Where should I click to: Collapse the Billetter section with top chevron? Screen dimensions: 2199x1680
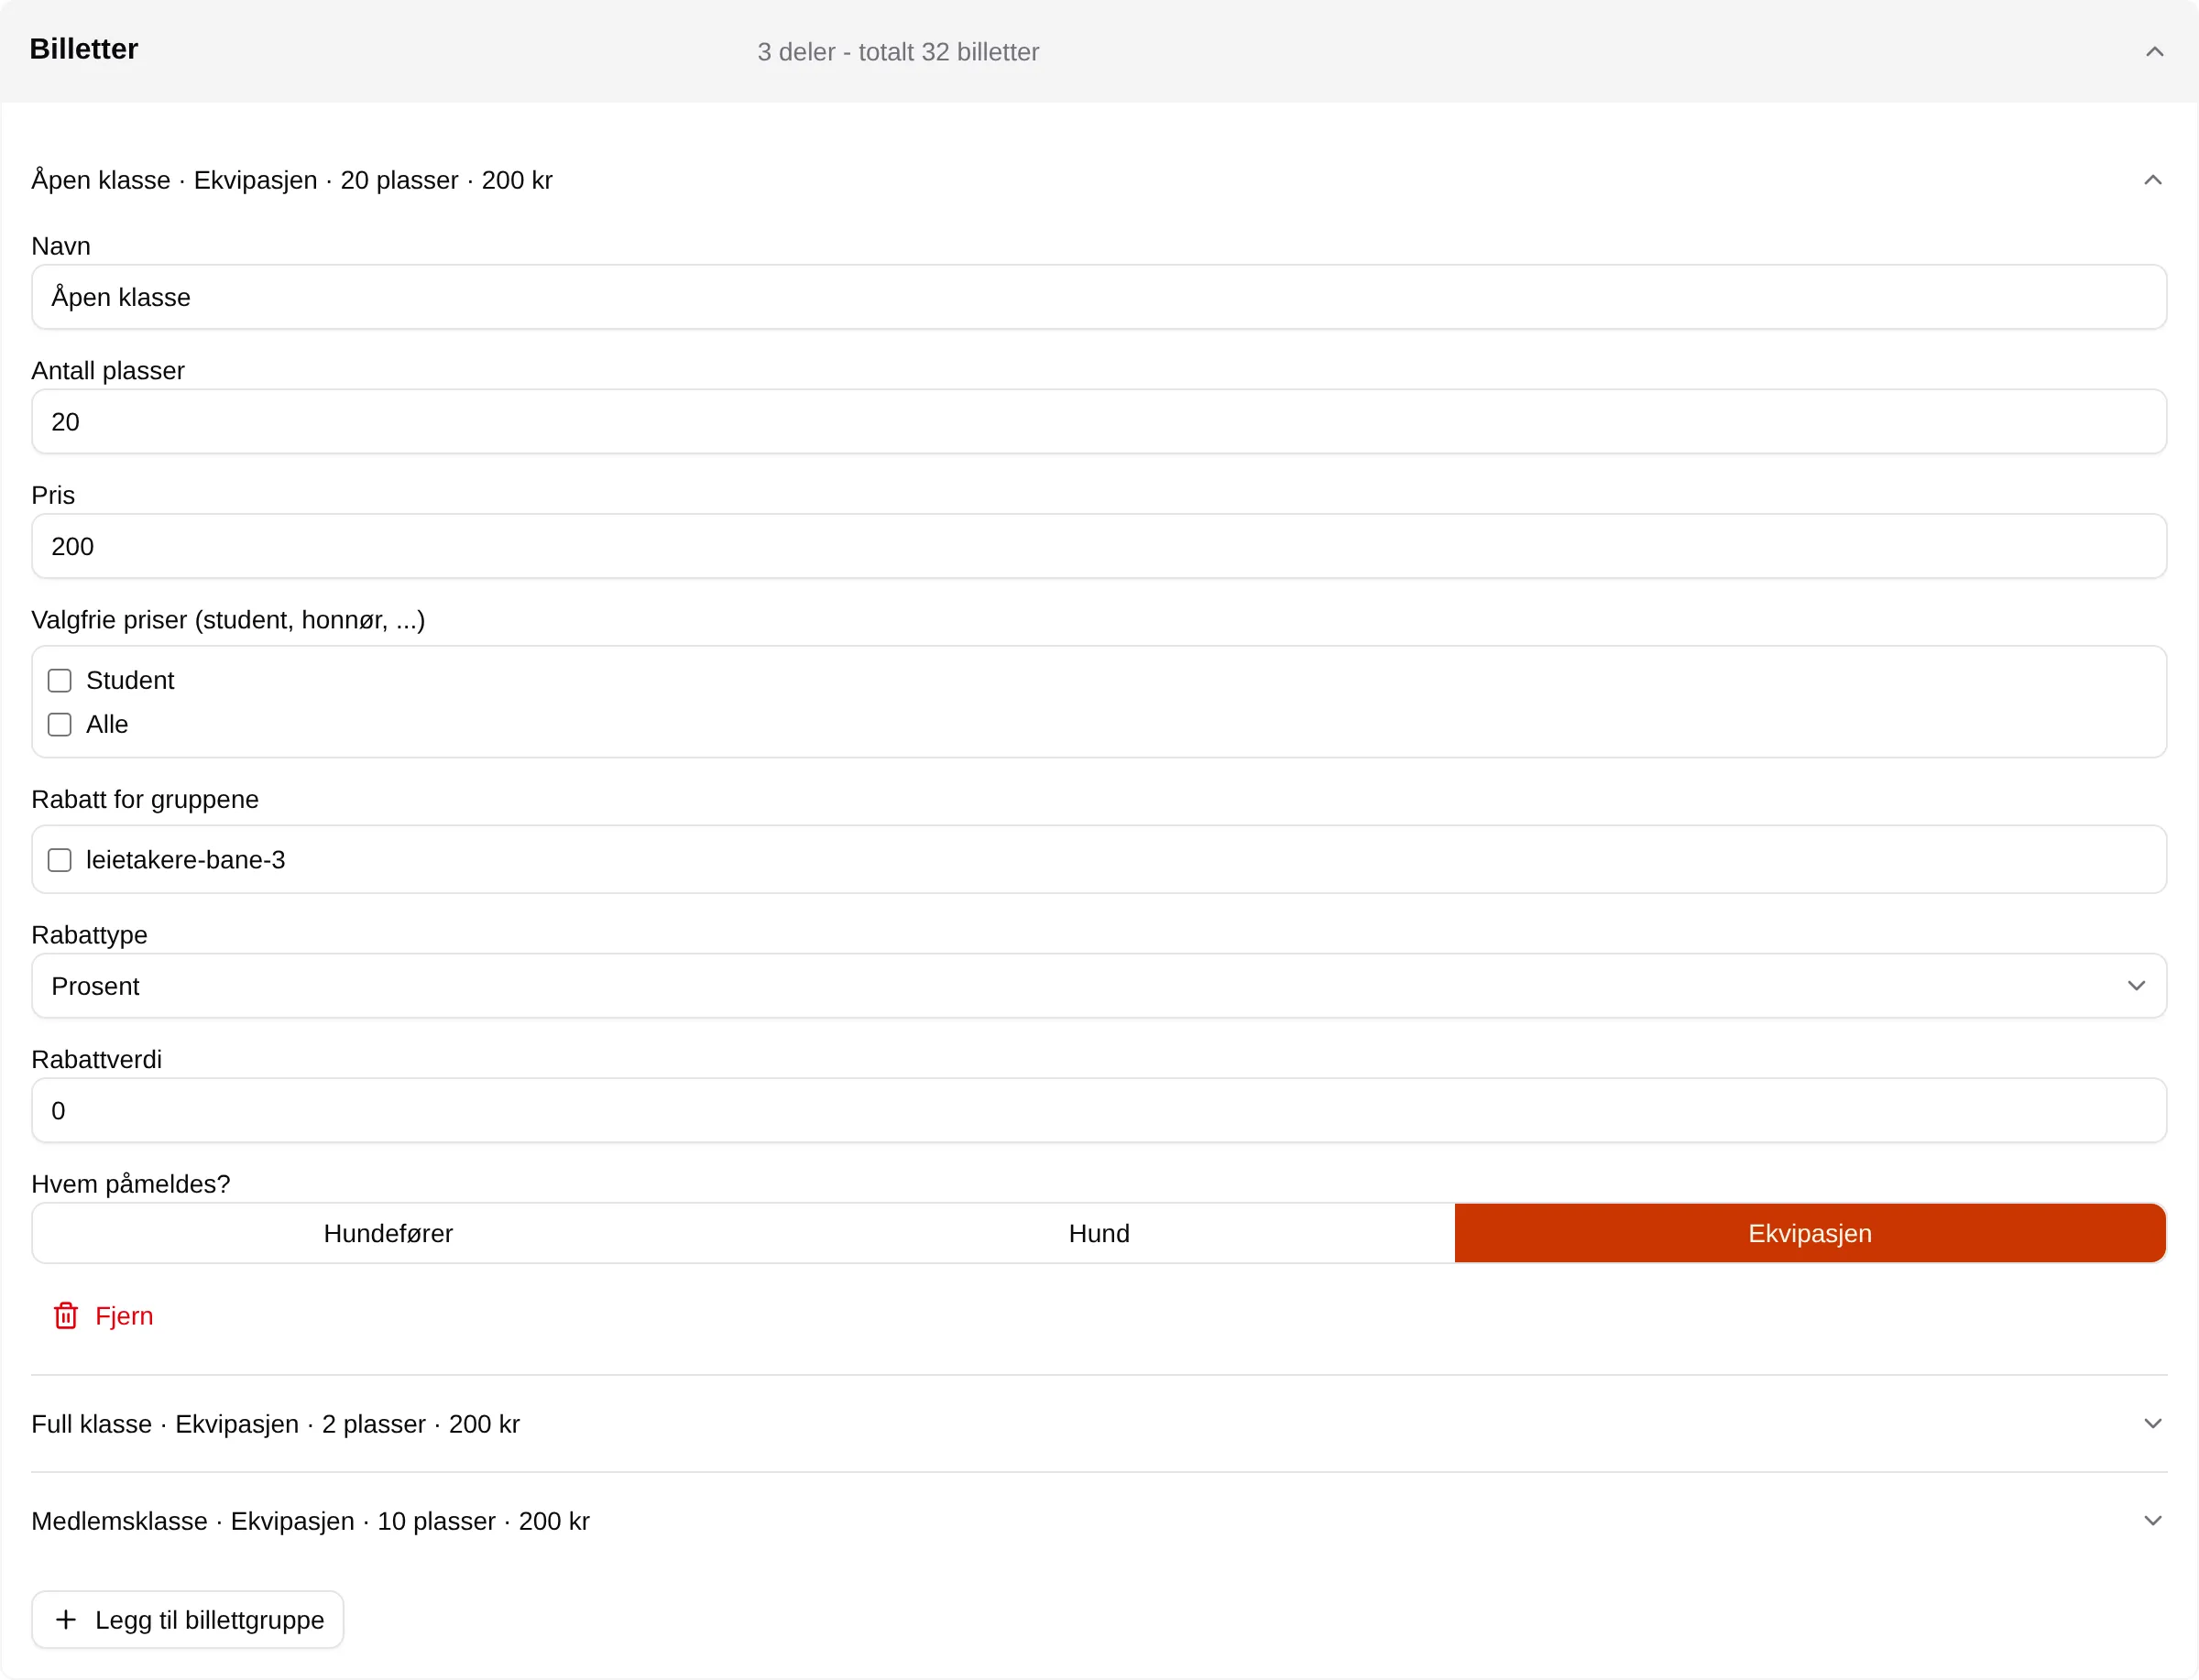pyautogui.click(x=2154, y=52)
